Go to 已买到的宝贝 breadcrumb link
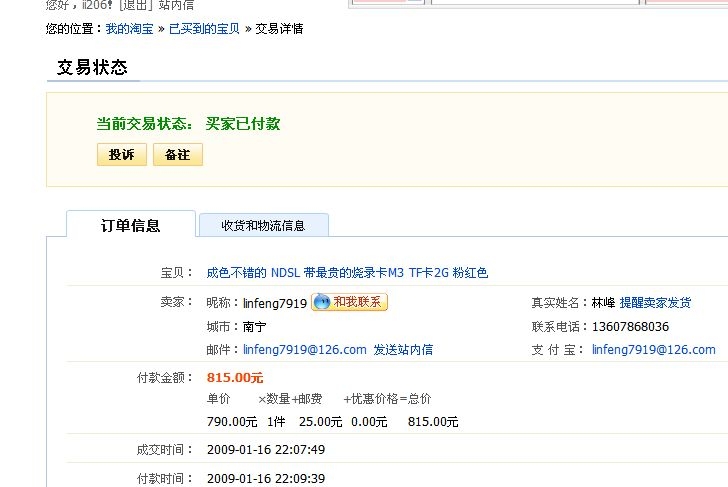The width and height of the screenshot is (728, 487). [204, 29]
